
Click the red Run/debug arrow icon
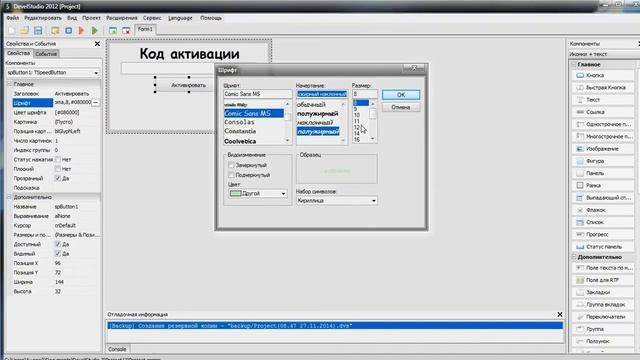click(82, 31)
